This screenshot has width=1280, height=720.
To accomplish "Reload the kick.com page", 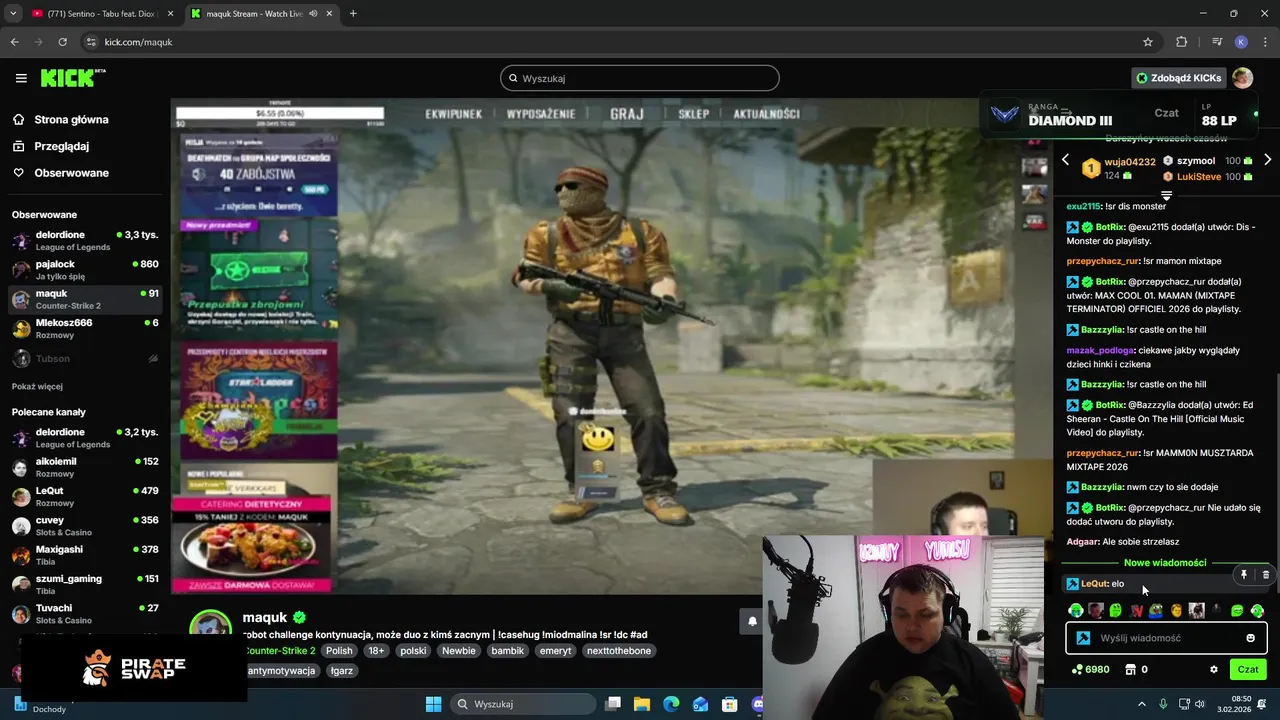I will pyautogui.click(x=63, y=42).
